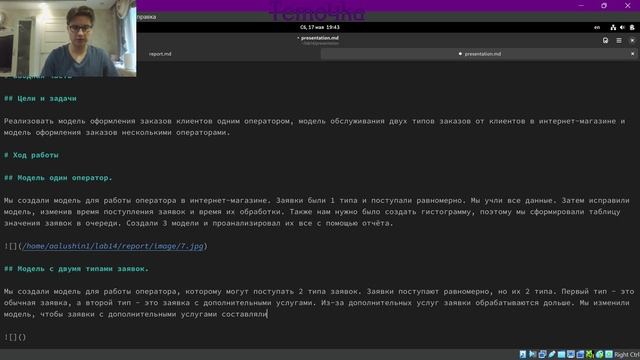
Task: Click the VirtualBox recording status icon
Action: tap(580, 354)
